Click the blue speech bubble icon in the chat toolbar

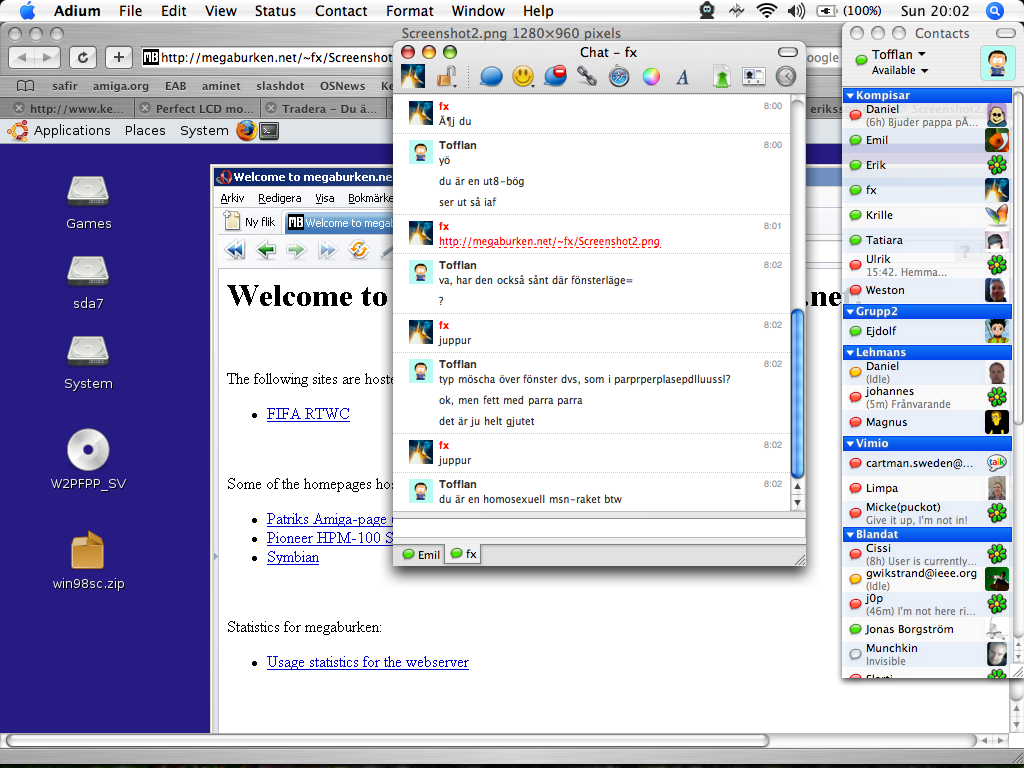[491, 76]
